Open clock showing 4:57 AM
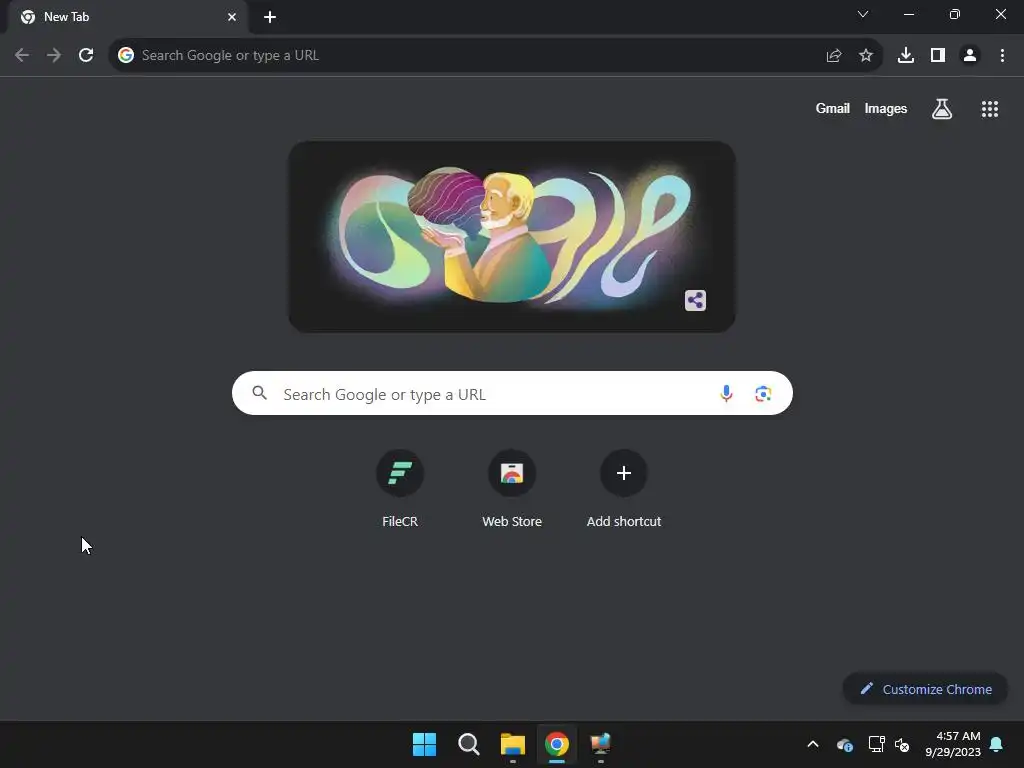The height and width of the screenshot is (768, 1024). coord(953,744)
